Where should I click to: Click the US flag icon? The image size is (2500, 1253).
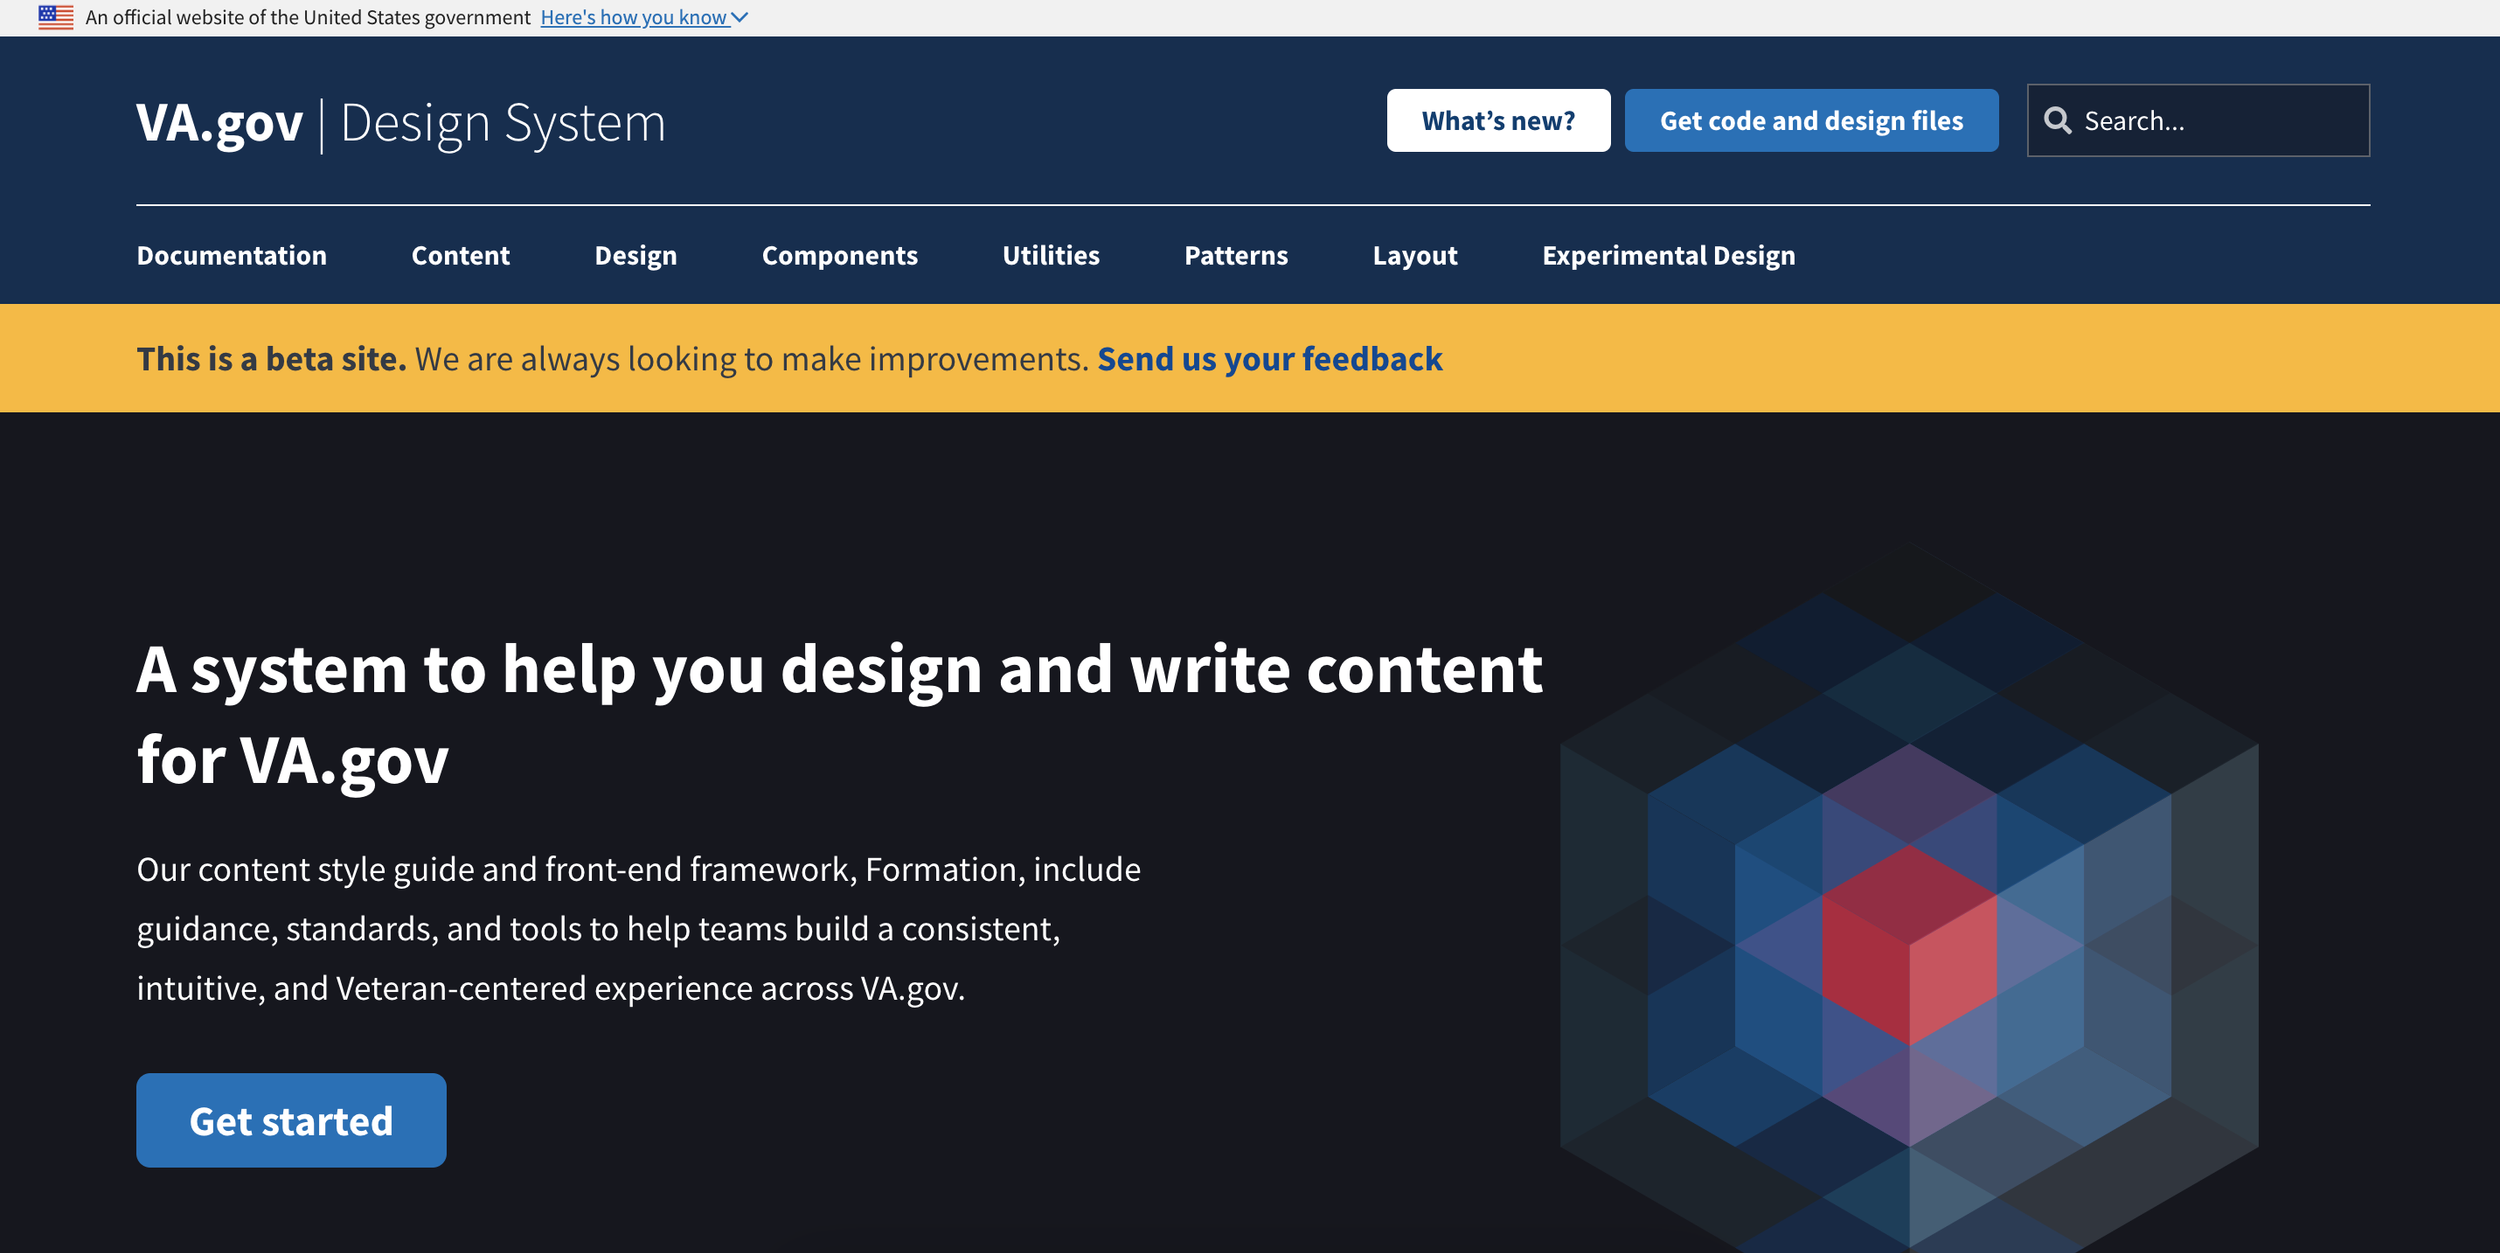(56, 17)
